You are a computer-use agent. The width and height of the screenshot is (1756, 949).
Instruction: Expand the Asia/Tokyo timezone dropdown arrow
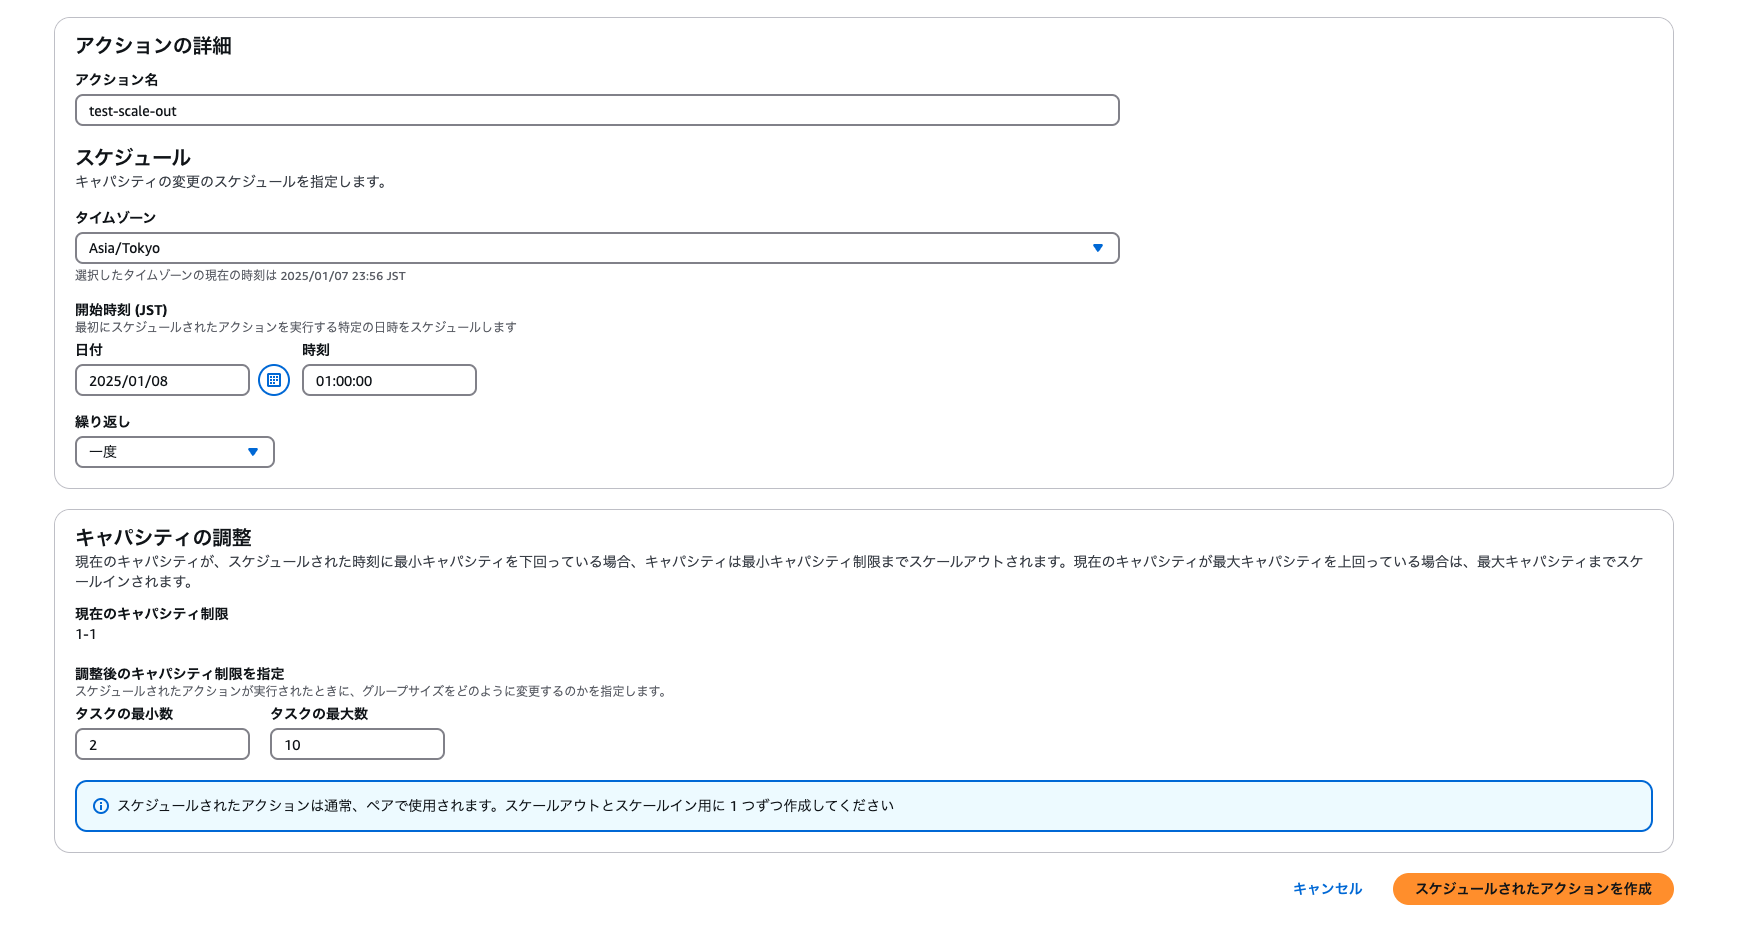click(1097, 248)
